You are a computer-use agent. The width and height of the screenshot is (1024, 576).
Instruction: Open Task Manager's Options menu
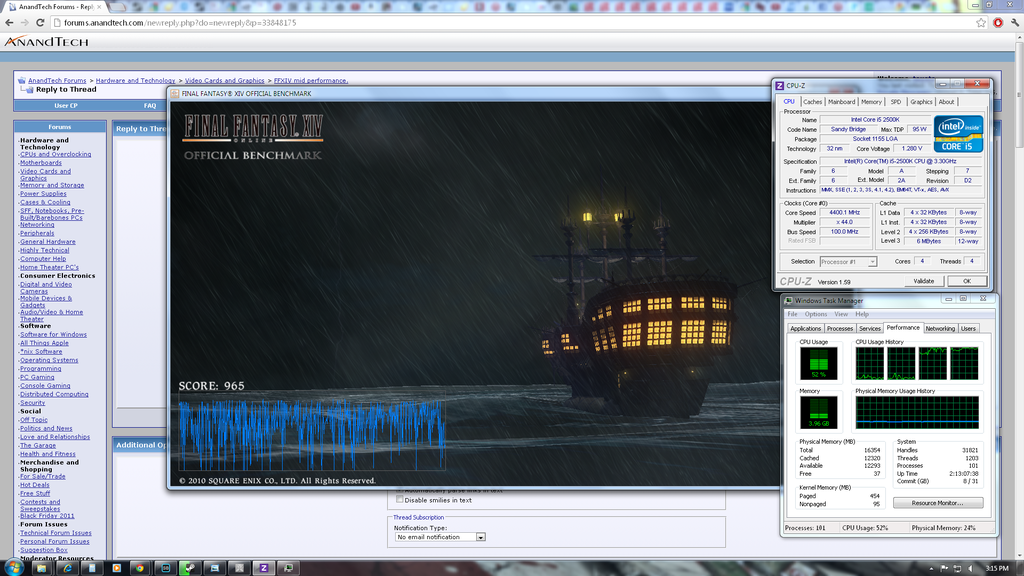816,314
